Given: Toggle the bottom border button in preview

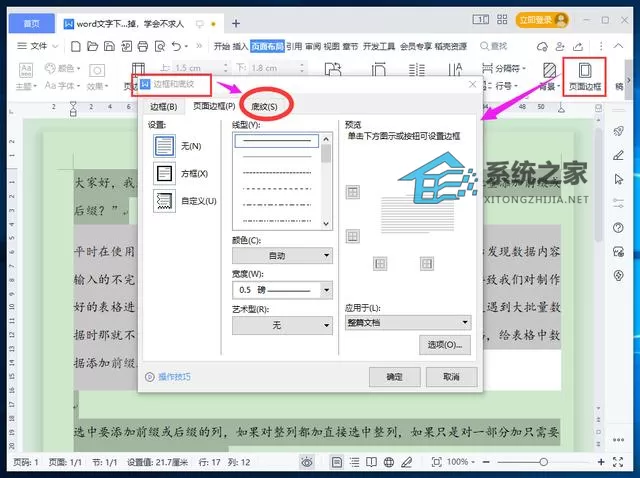Looking at the screenshot, I should pyautogui.click(x=353, y=236).
